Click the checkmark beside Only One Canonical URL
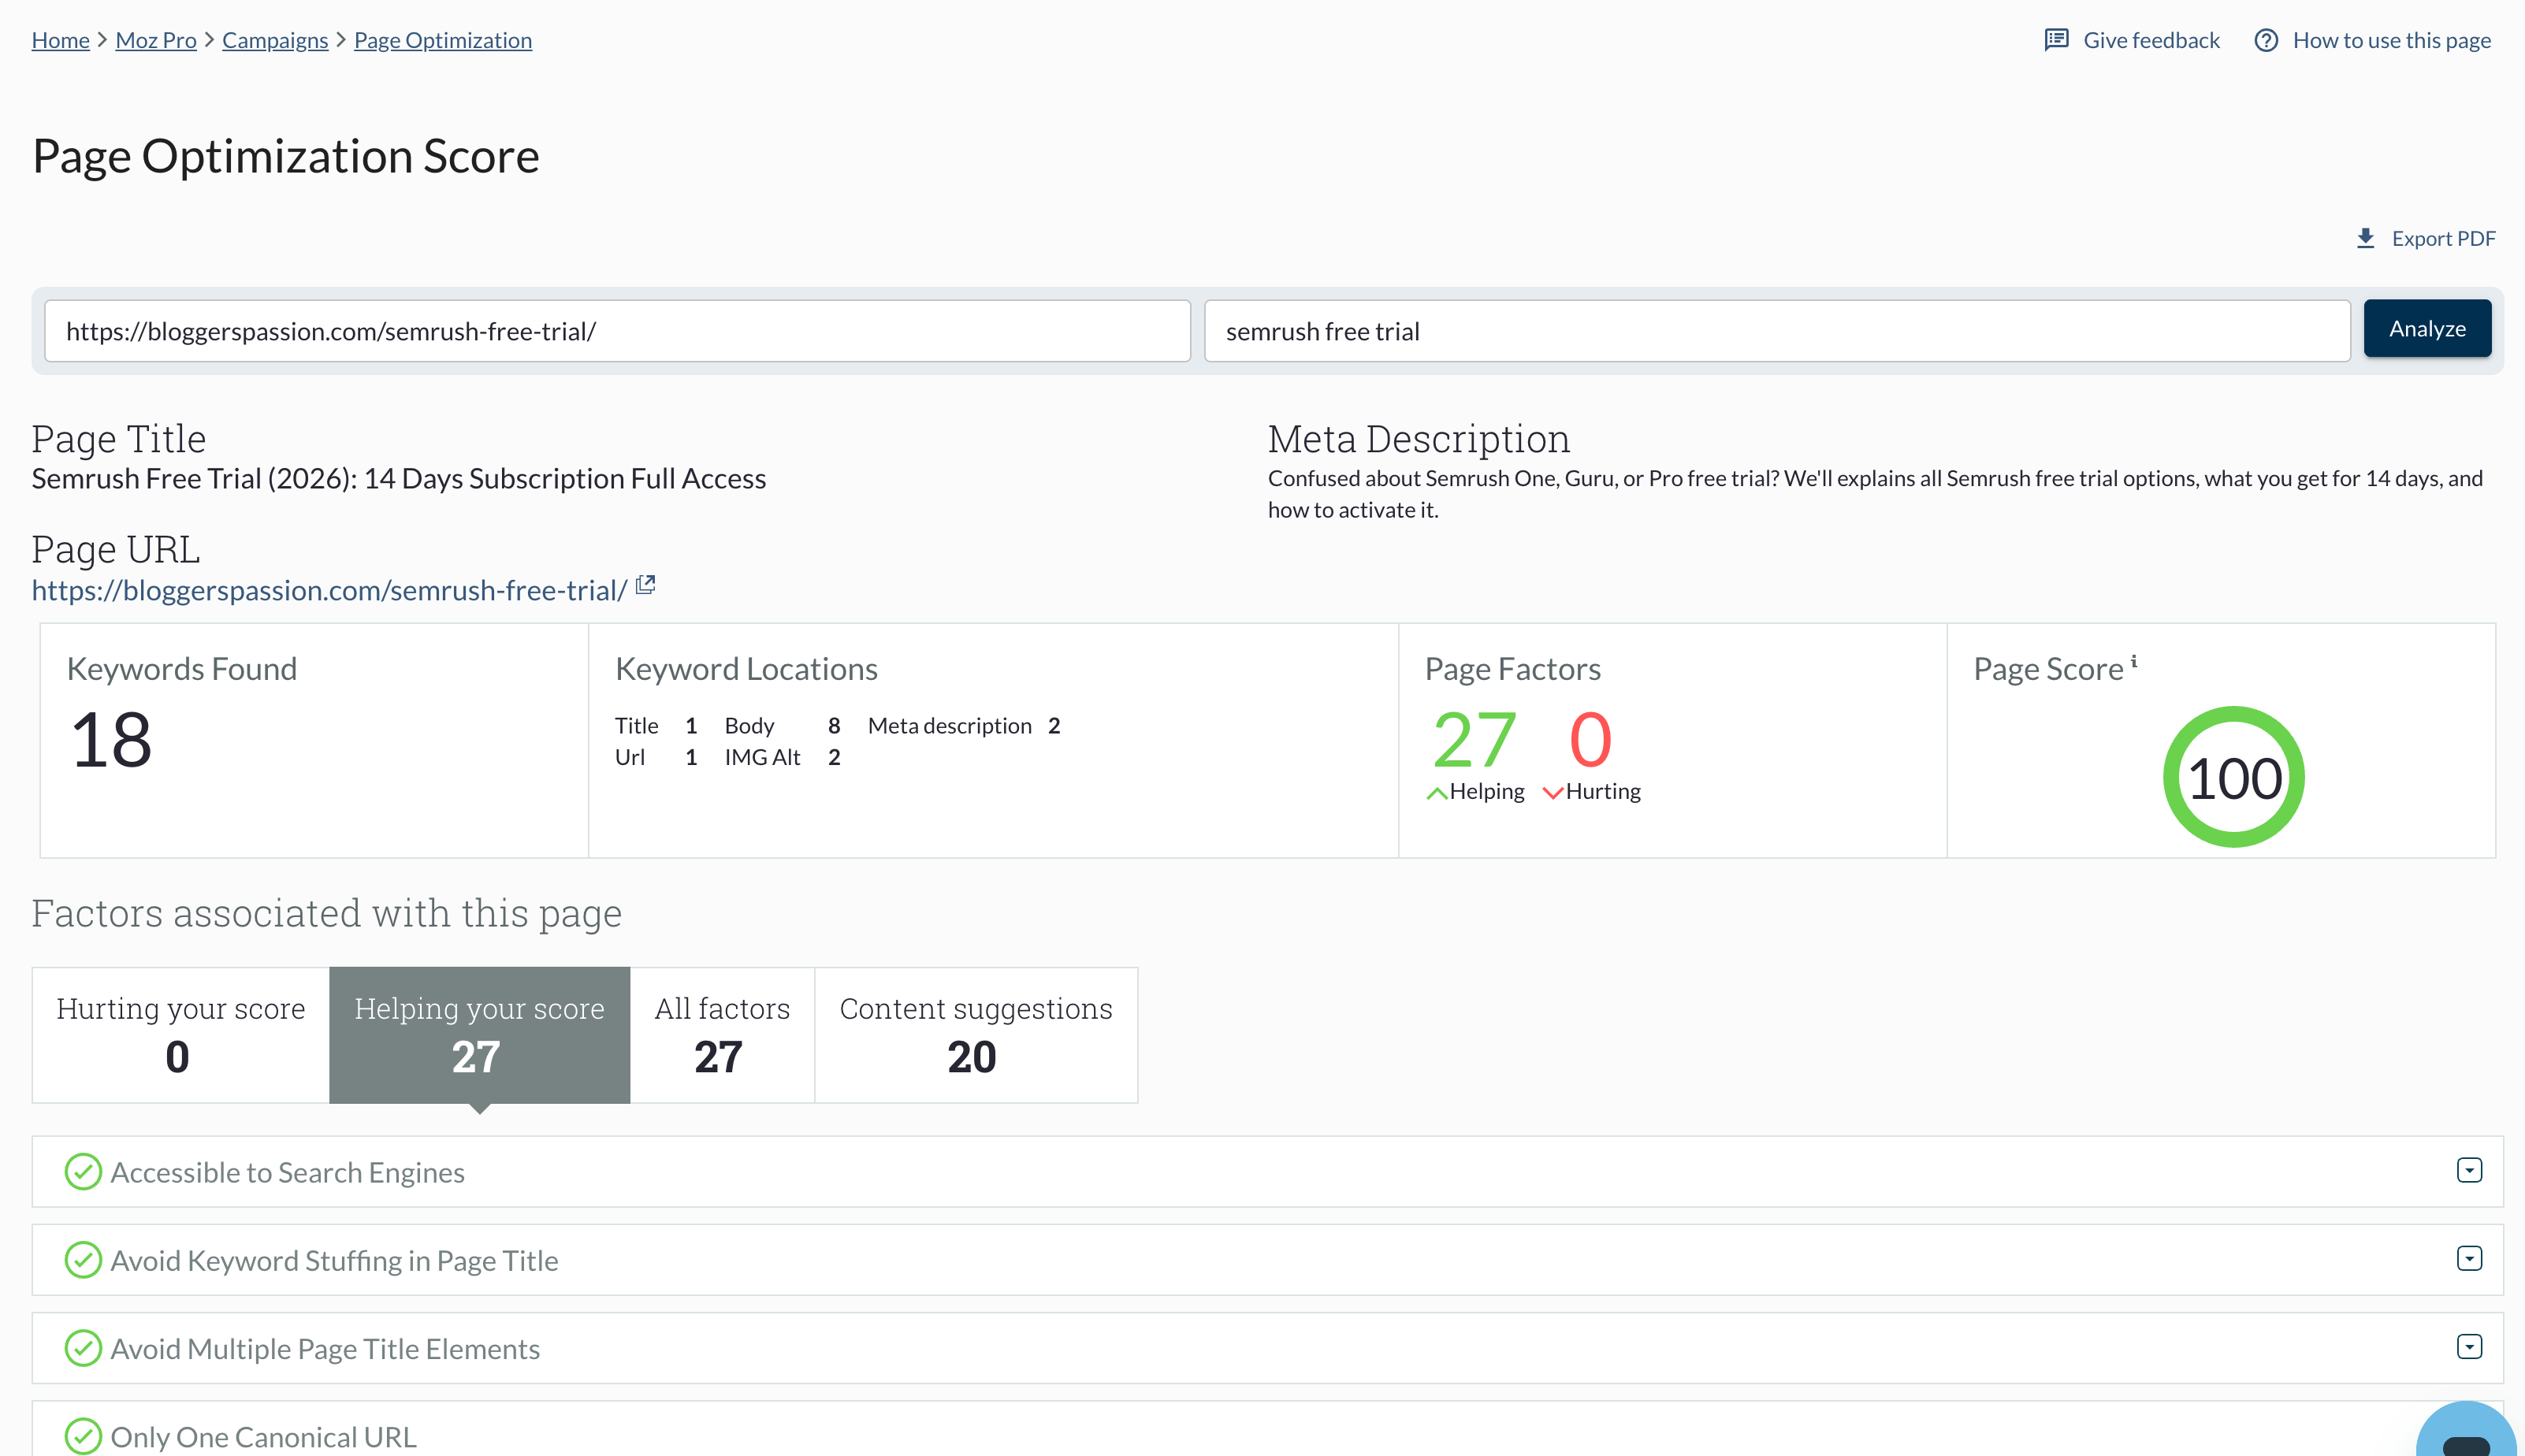This screenshot has height=1456, width=2525. (x=83, y=1435)
